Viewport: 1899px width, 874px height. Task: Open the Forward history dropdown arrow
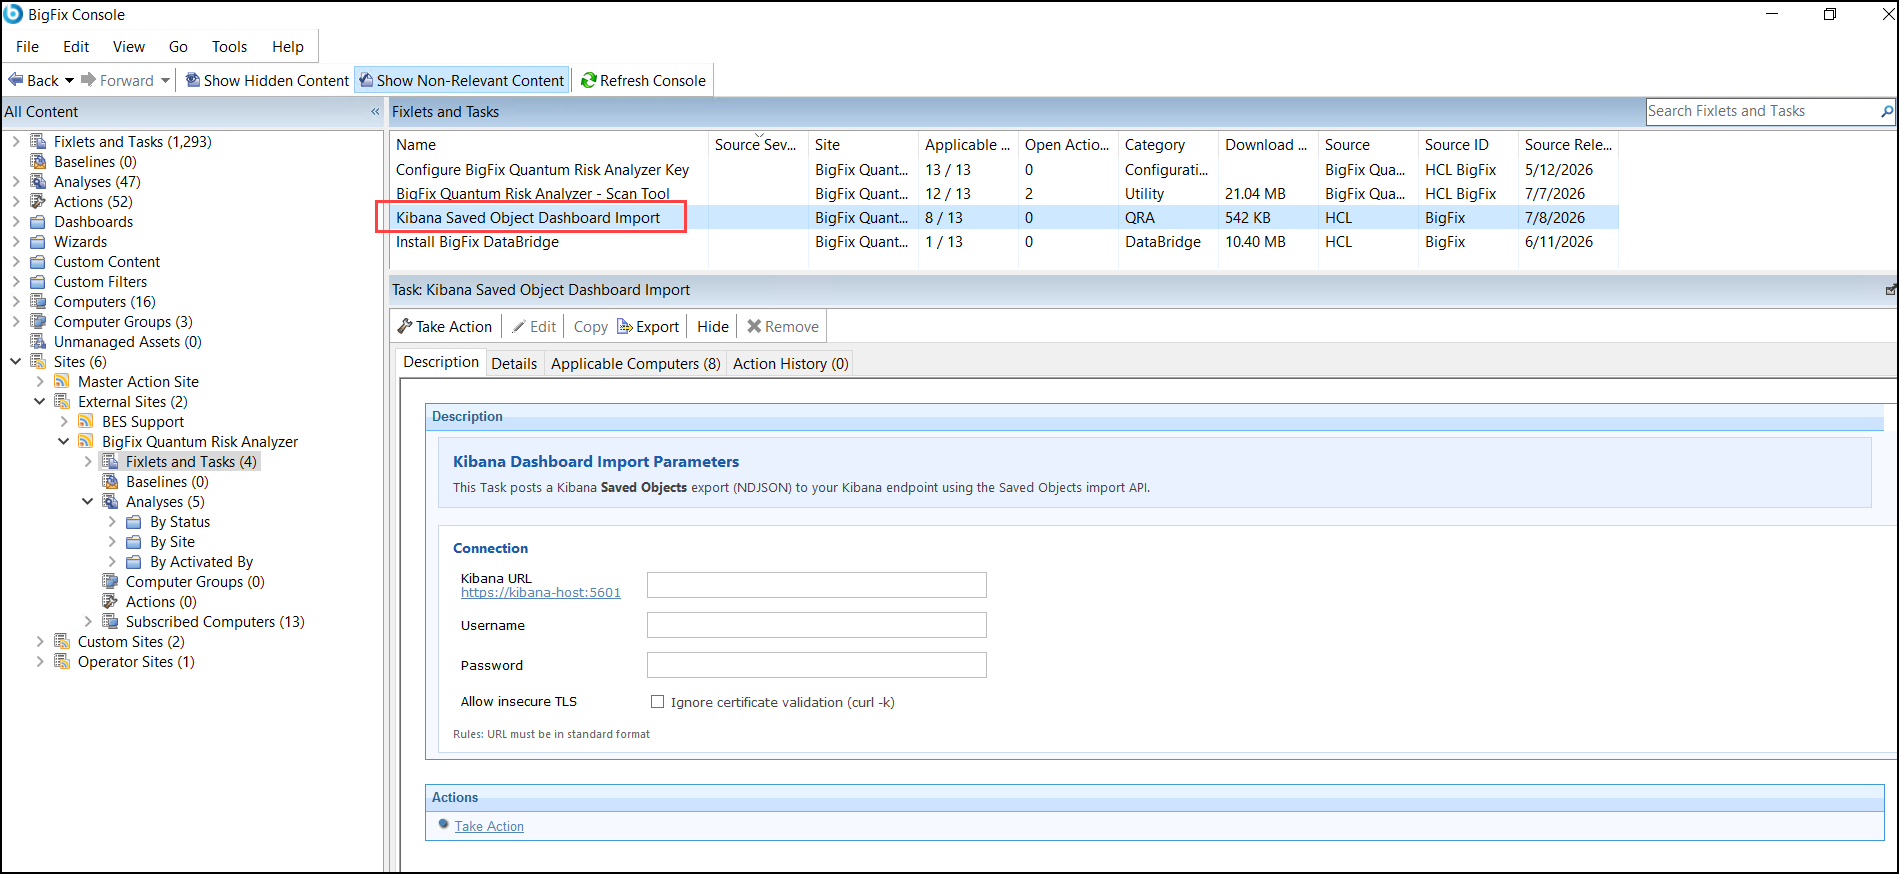[165, 80]
